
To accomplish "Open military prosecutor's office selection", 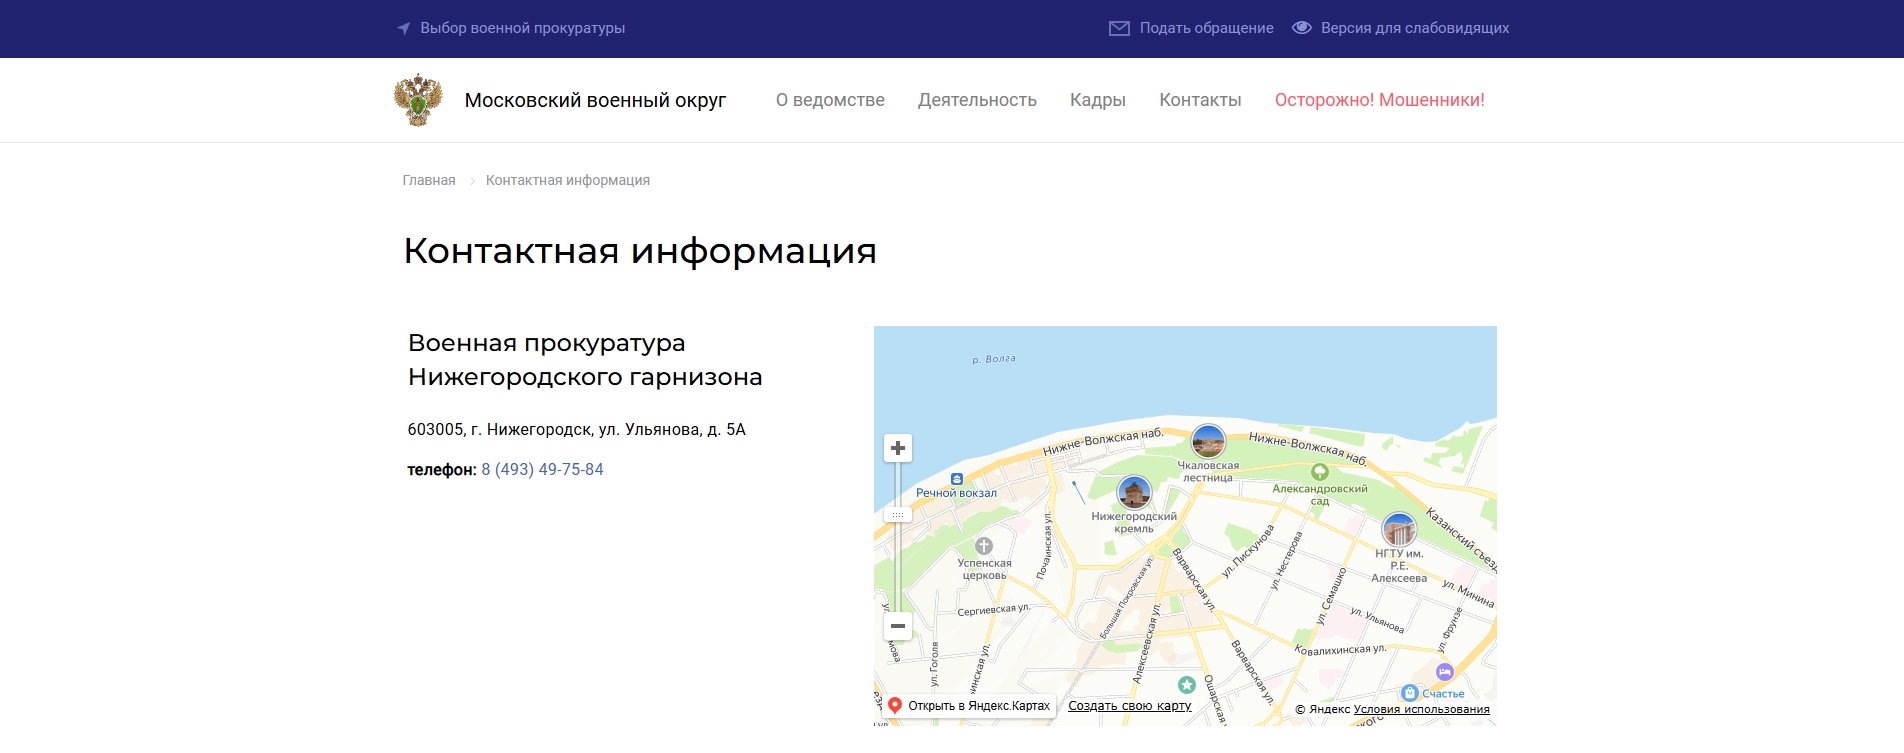I will (x=511, y=28).
